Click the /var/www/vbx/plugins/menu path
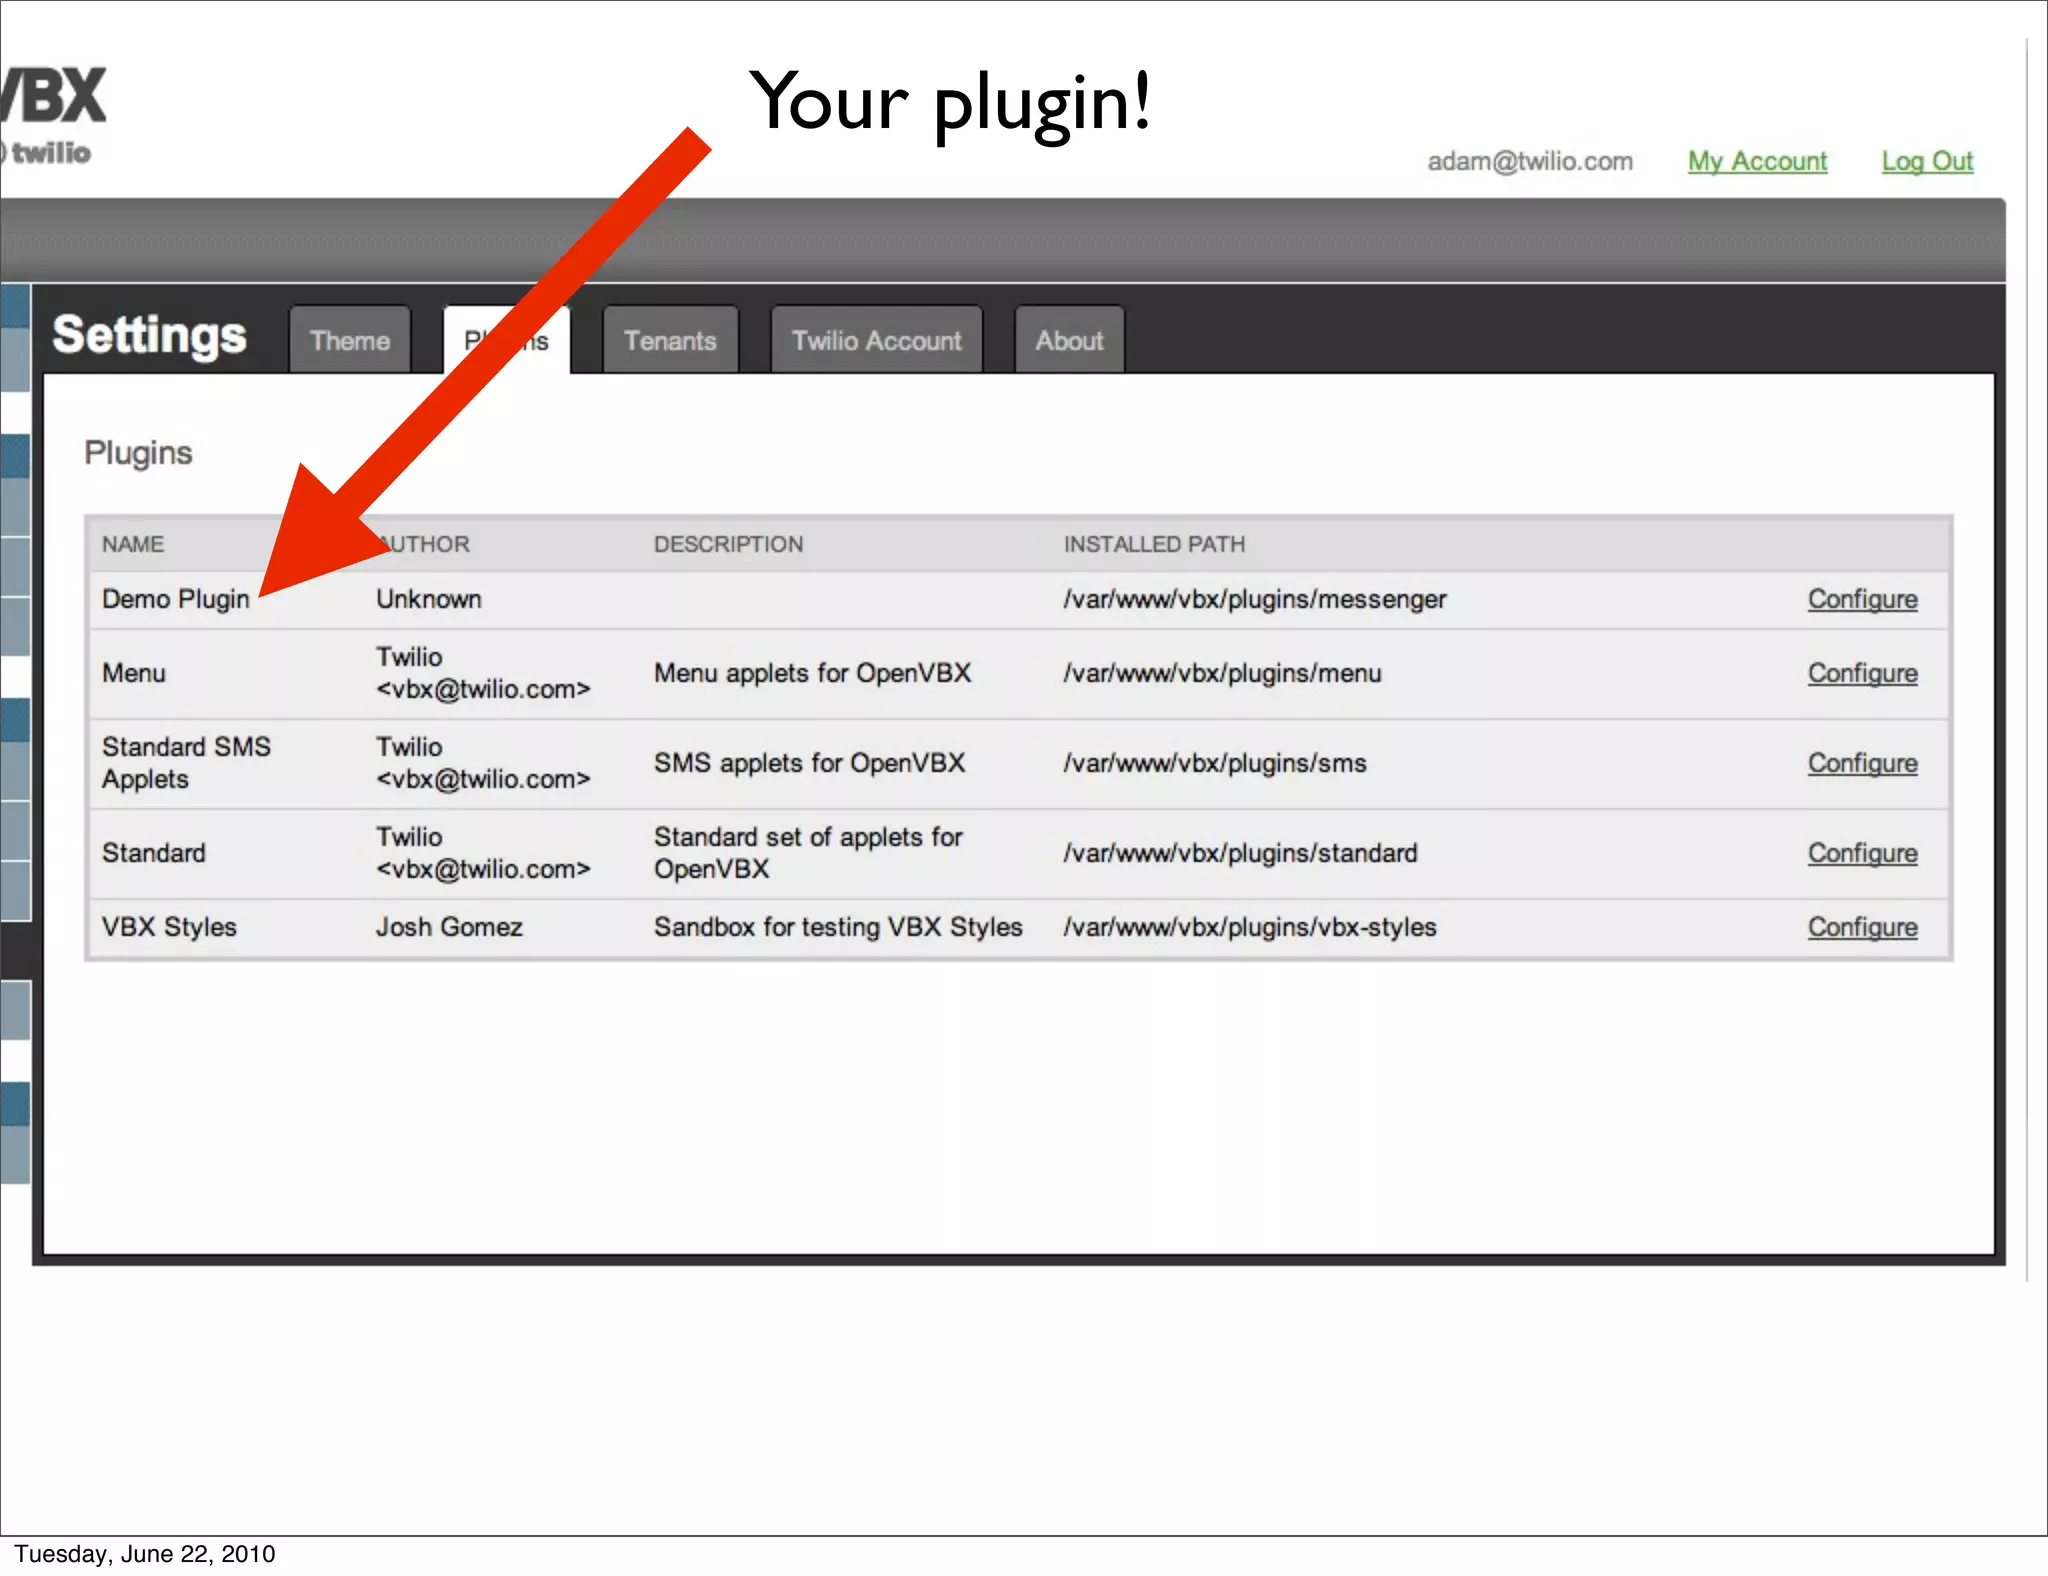Viewport: 2048px width, 1576px height. coord(1222,673)
